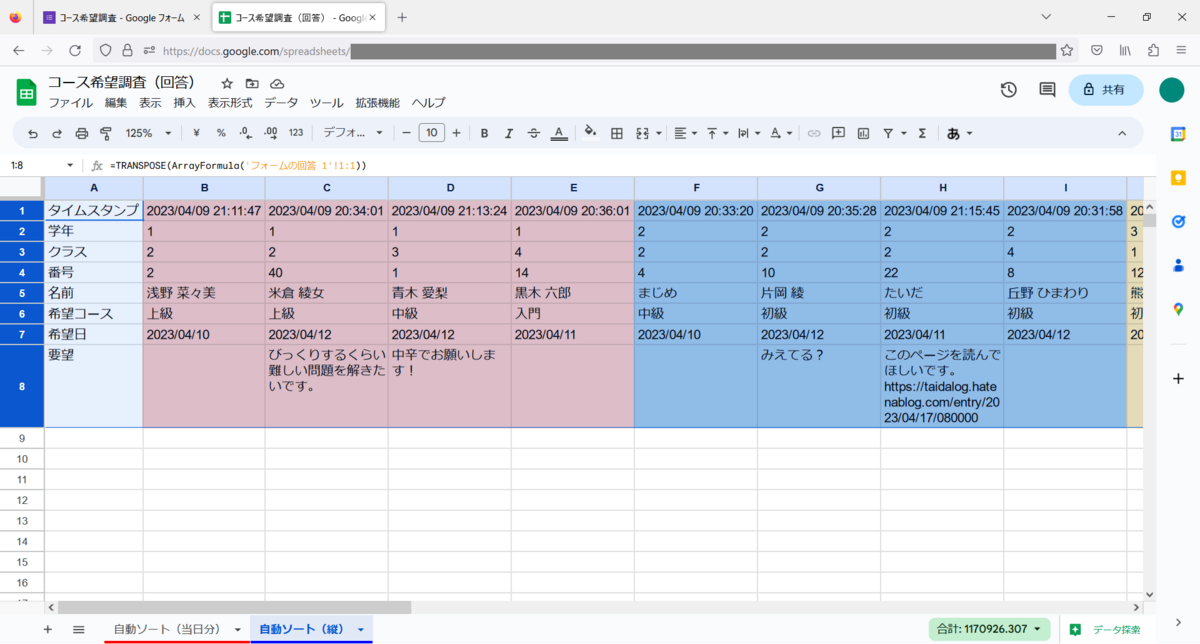Toggle italic formatting
Image resolution: width=1200 pixels, height=644 pixels.
[509, 133]
